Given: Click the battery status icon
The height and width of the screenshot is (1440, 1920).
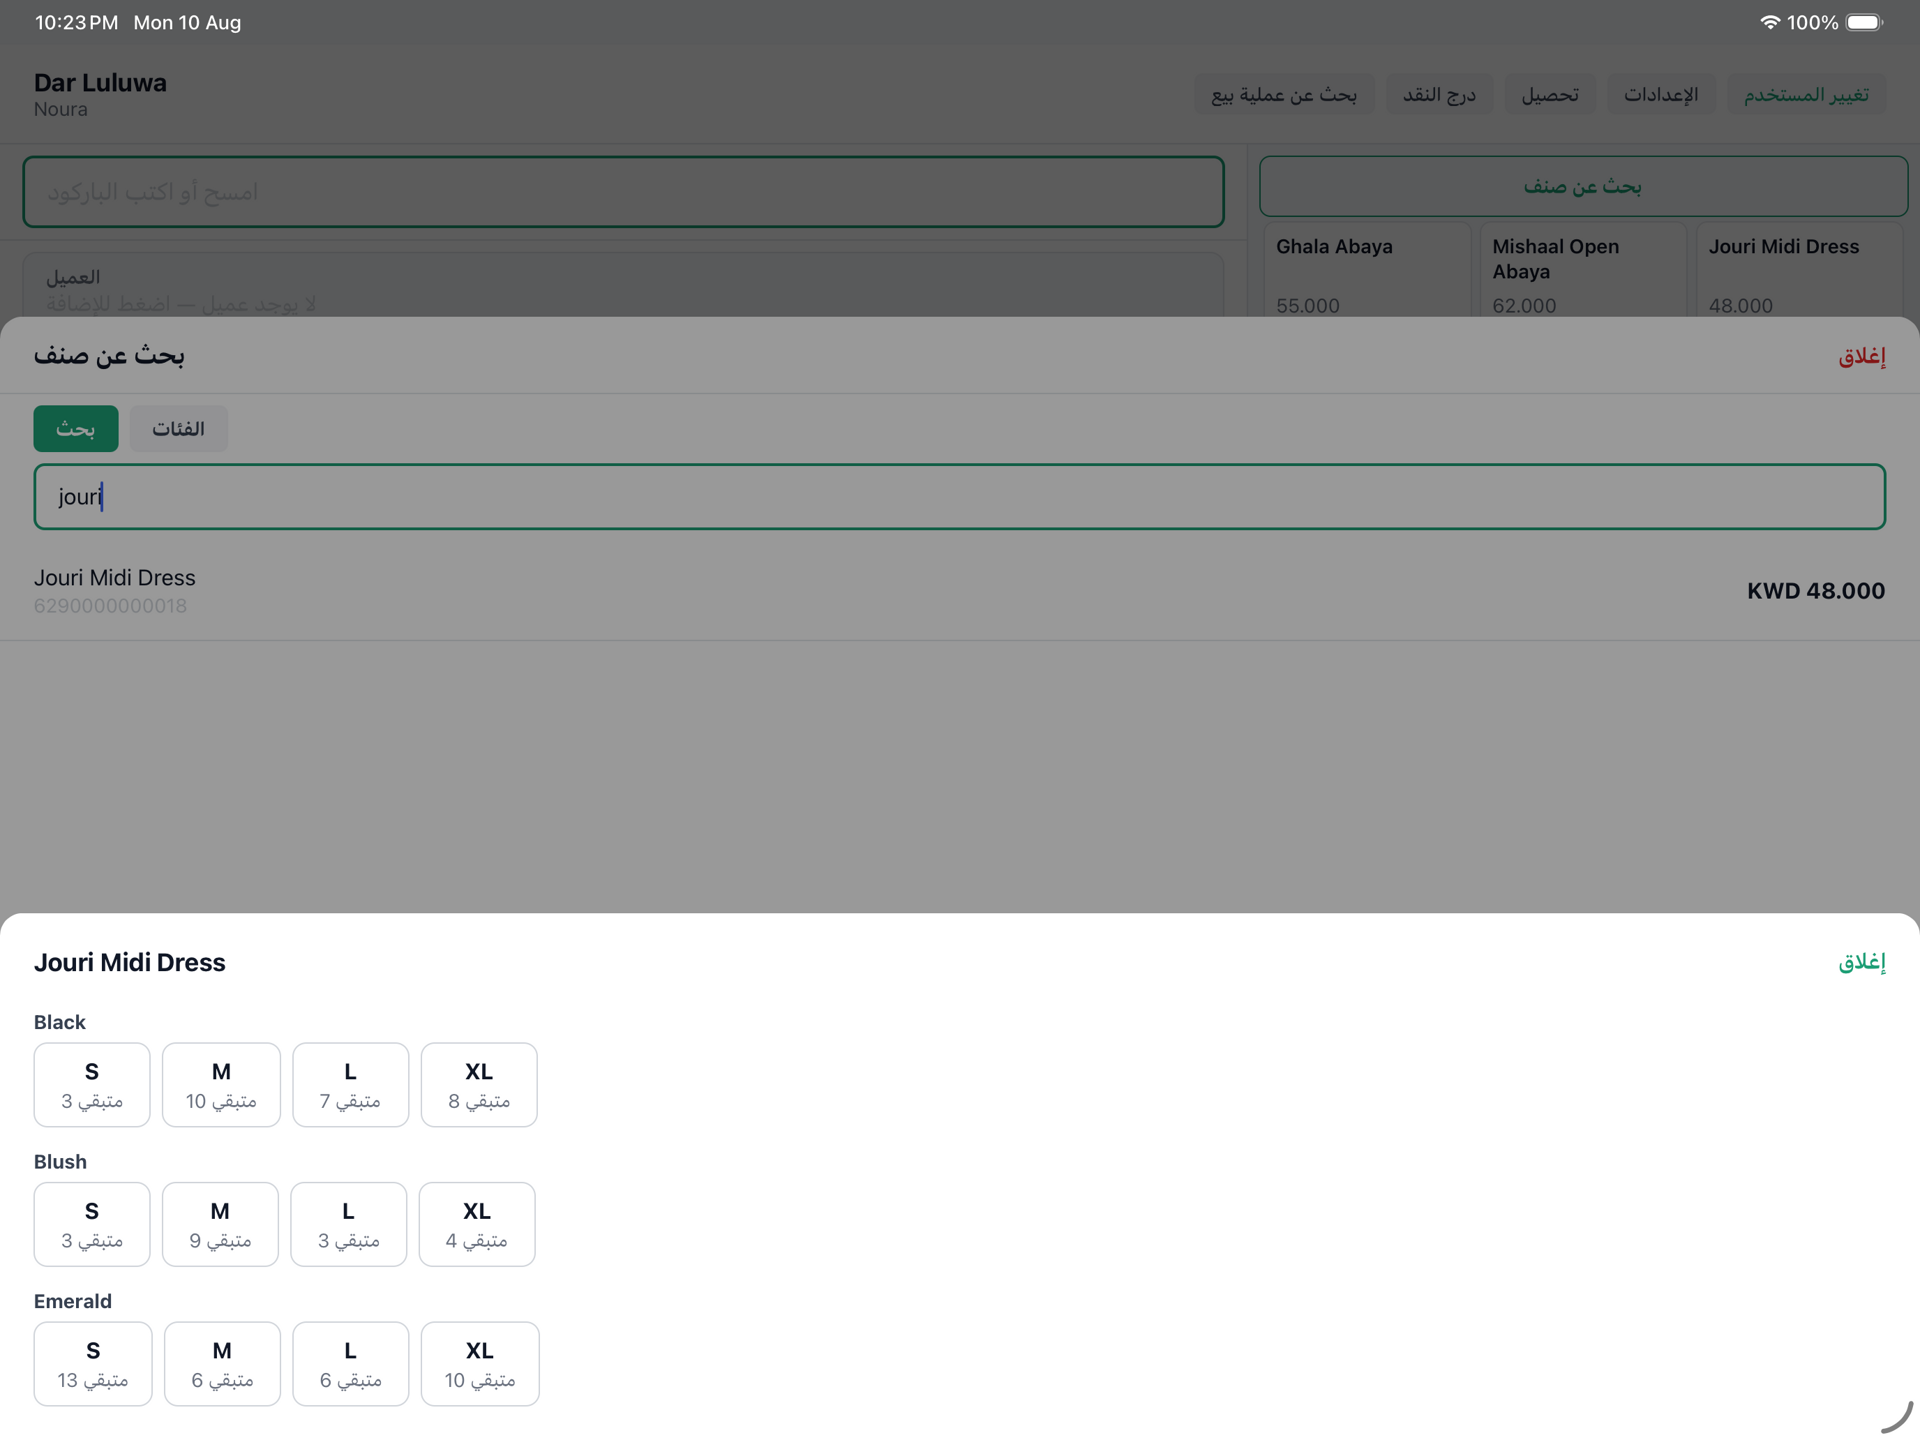Looking at the screenshot, I should point(1864,22).
